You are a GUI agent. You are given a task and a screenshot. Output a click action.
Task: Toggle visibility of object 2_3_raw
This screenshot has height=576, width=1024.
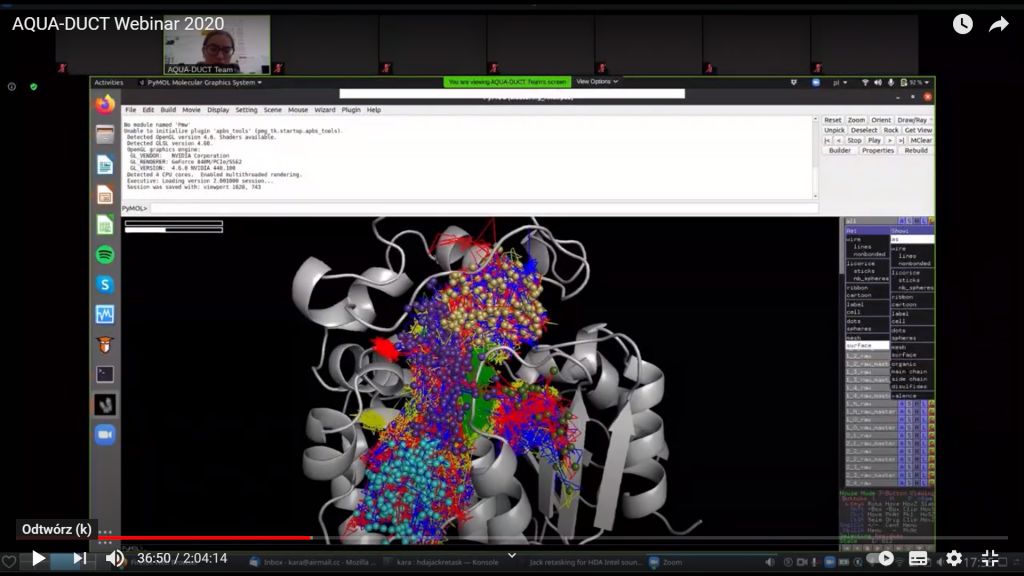pyautogui.click(x=872, y=467)
